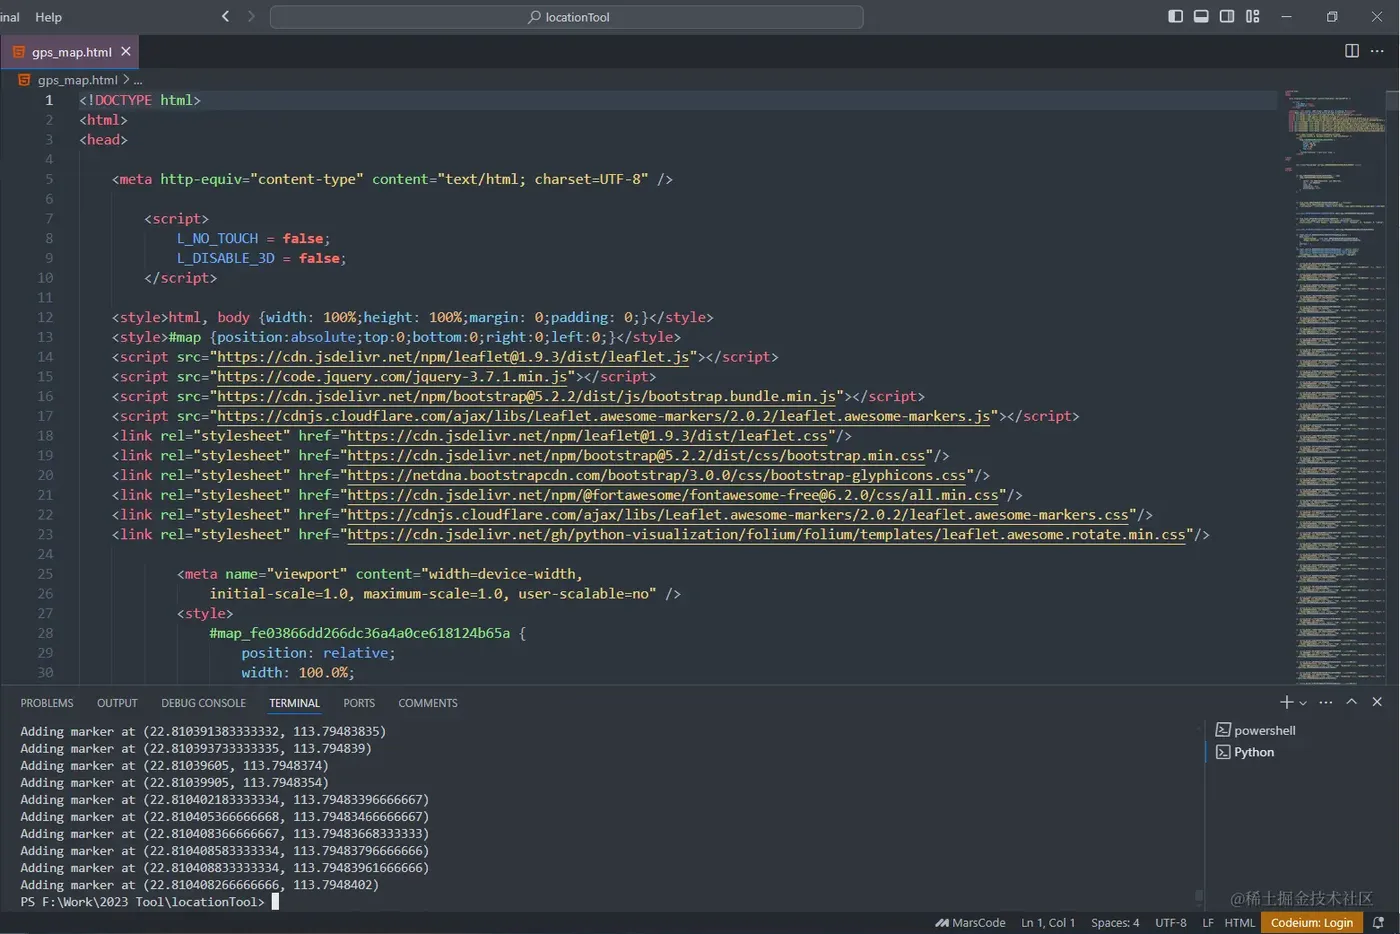1400x934 pixels.
Task: Click the terminal prompt PS F:\Work\2023 Tool\locationTool>
Action: pyautogui.click(x=142, y=902)
